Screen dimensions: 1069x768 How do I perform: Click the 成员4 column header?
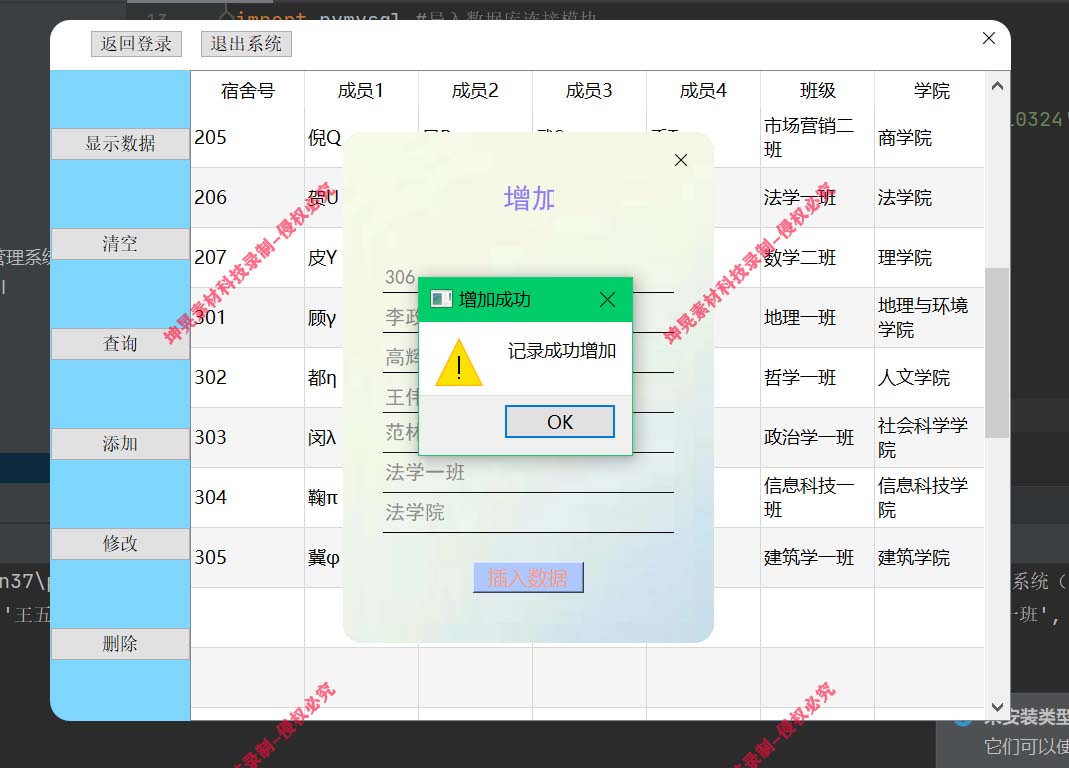coord(703,90)
